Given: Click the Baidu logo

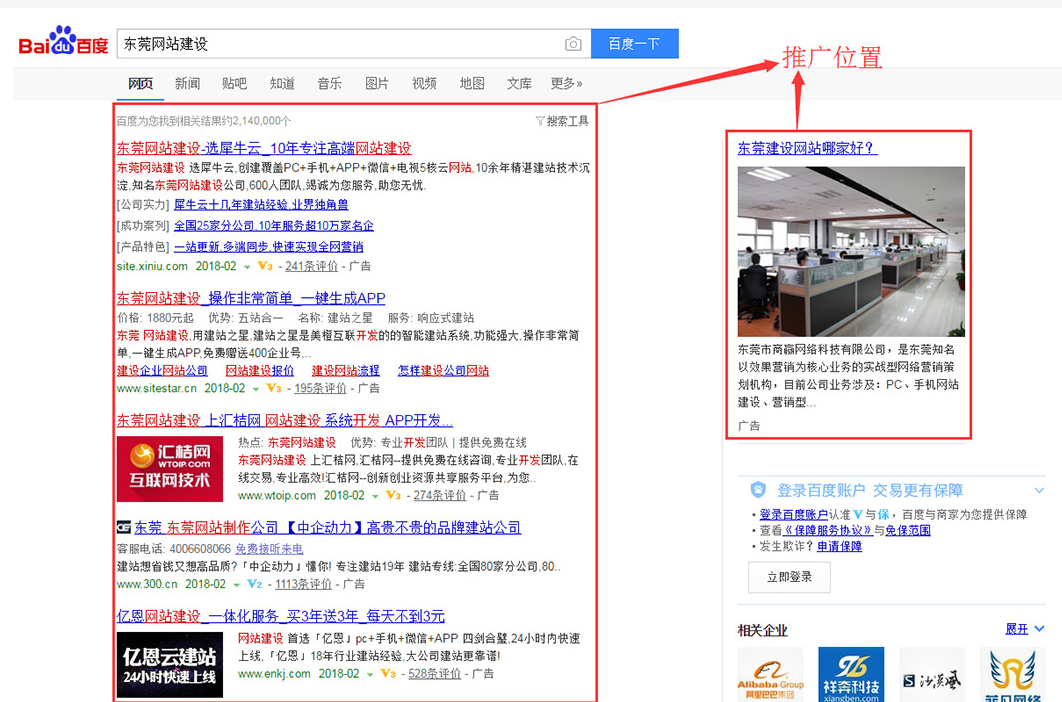Looking at the screenshot, I should 63,41.
